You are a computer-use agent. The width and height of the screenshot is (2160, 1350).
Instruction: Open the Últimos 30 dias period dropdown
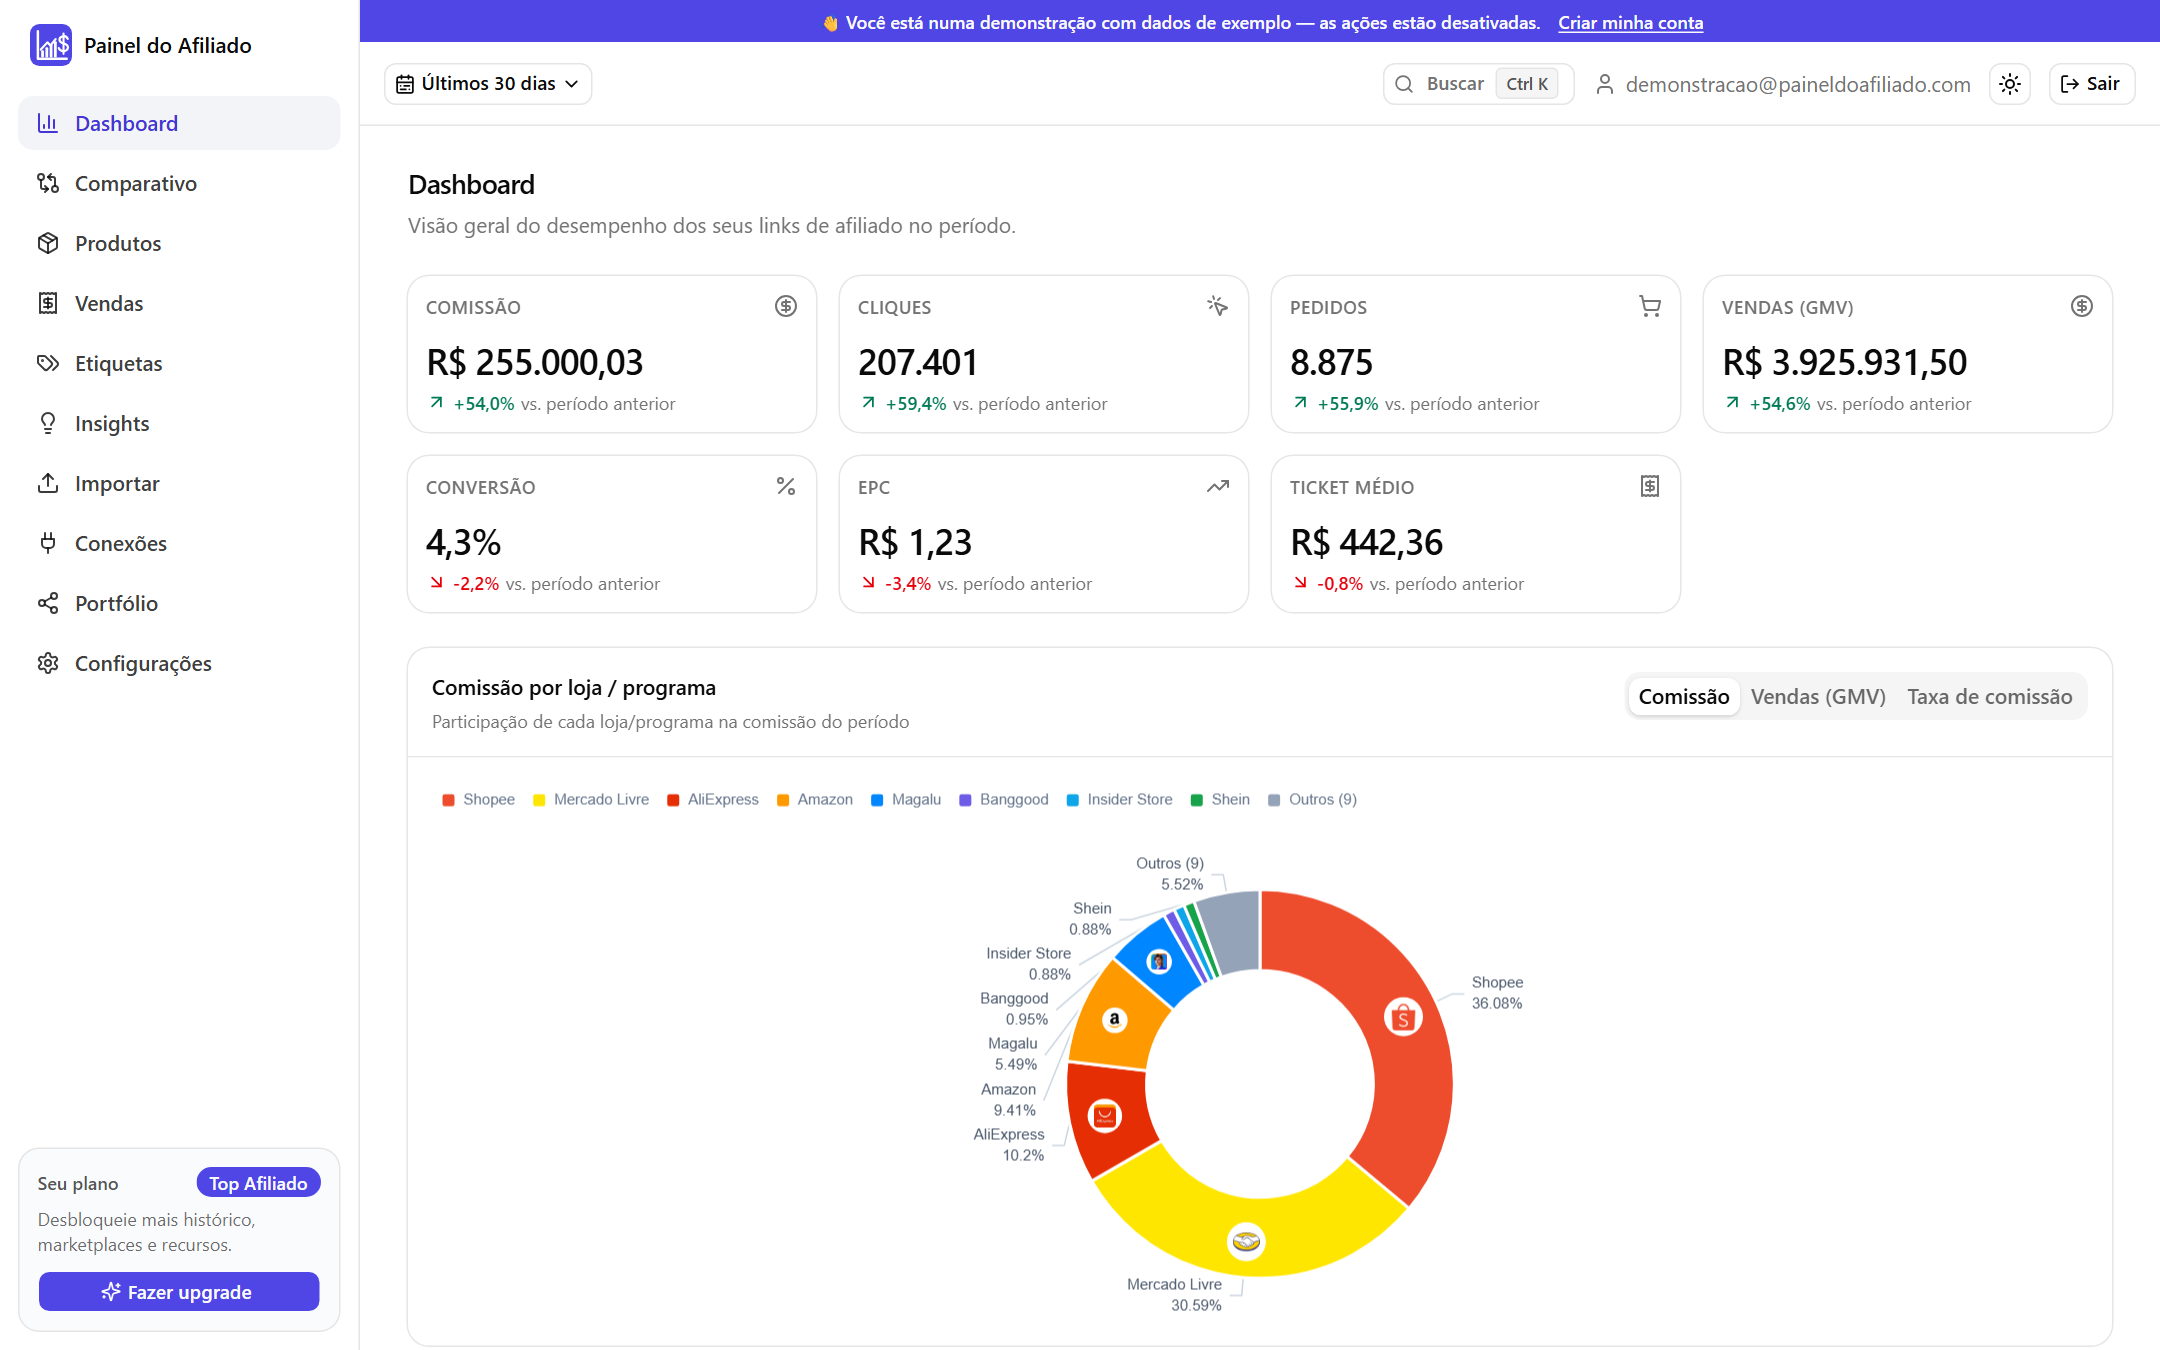tap(488, 84)
